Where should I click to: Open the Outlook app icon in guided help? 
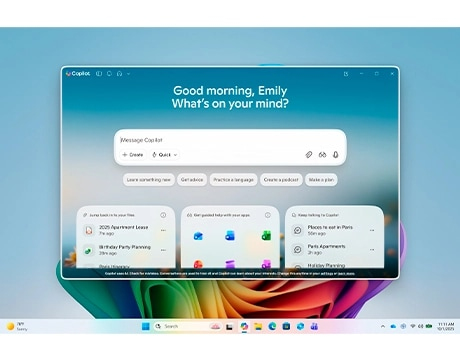click(198, 236)
